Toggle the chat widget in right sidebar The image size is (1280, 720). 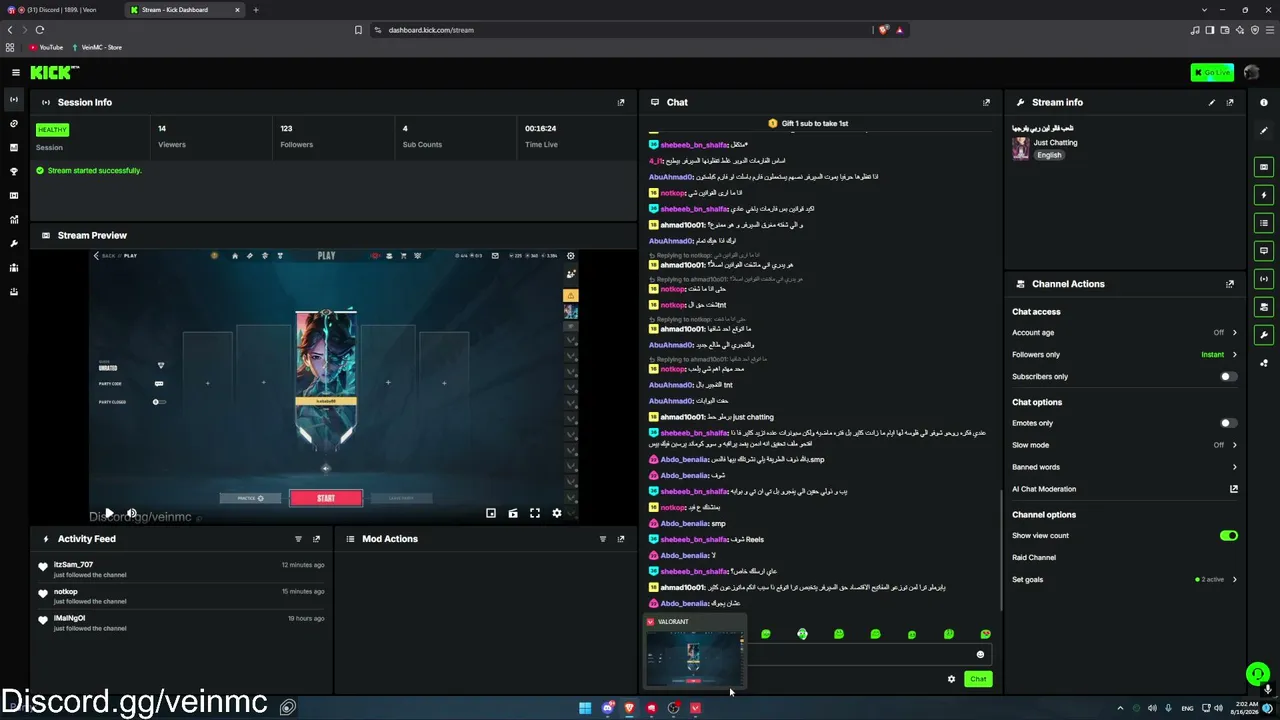pyautogui.click(x=1264, y=251)
